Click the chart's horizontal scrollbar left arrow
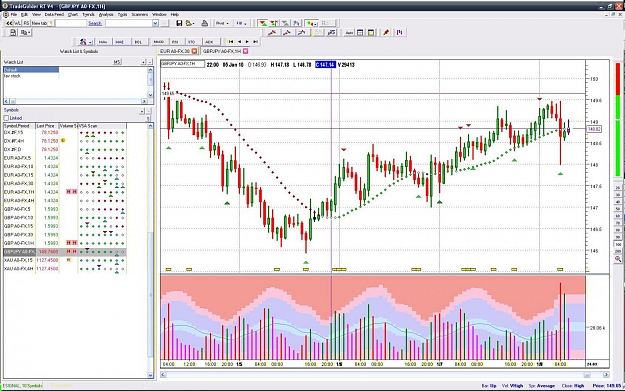Viewport: 625px width, 391px height. (163, 375)
